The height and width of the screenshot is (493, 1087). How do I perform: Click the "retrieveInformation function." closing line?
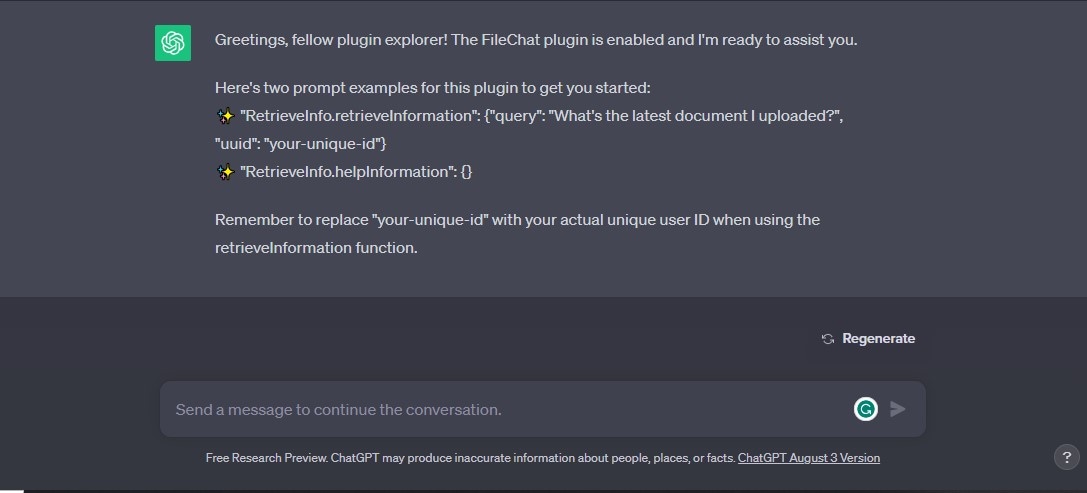click(315, 247)
